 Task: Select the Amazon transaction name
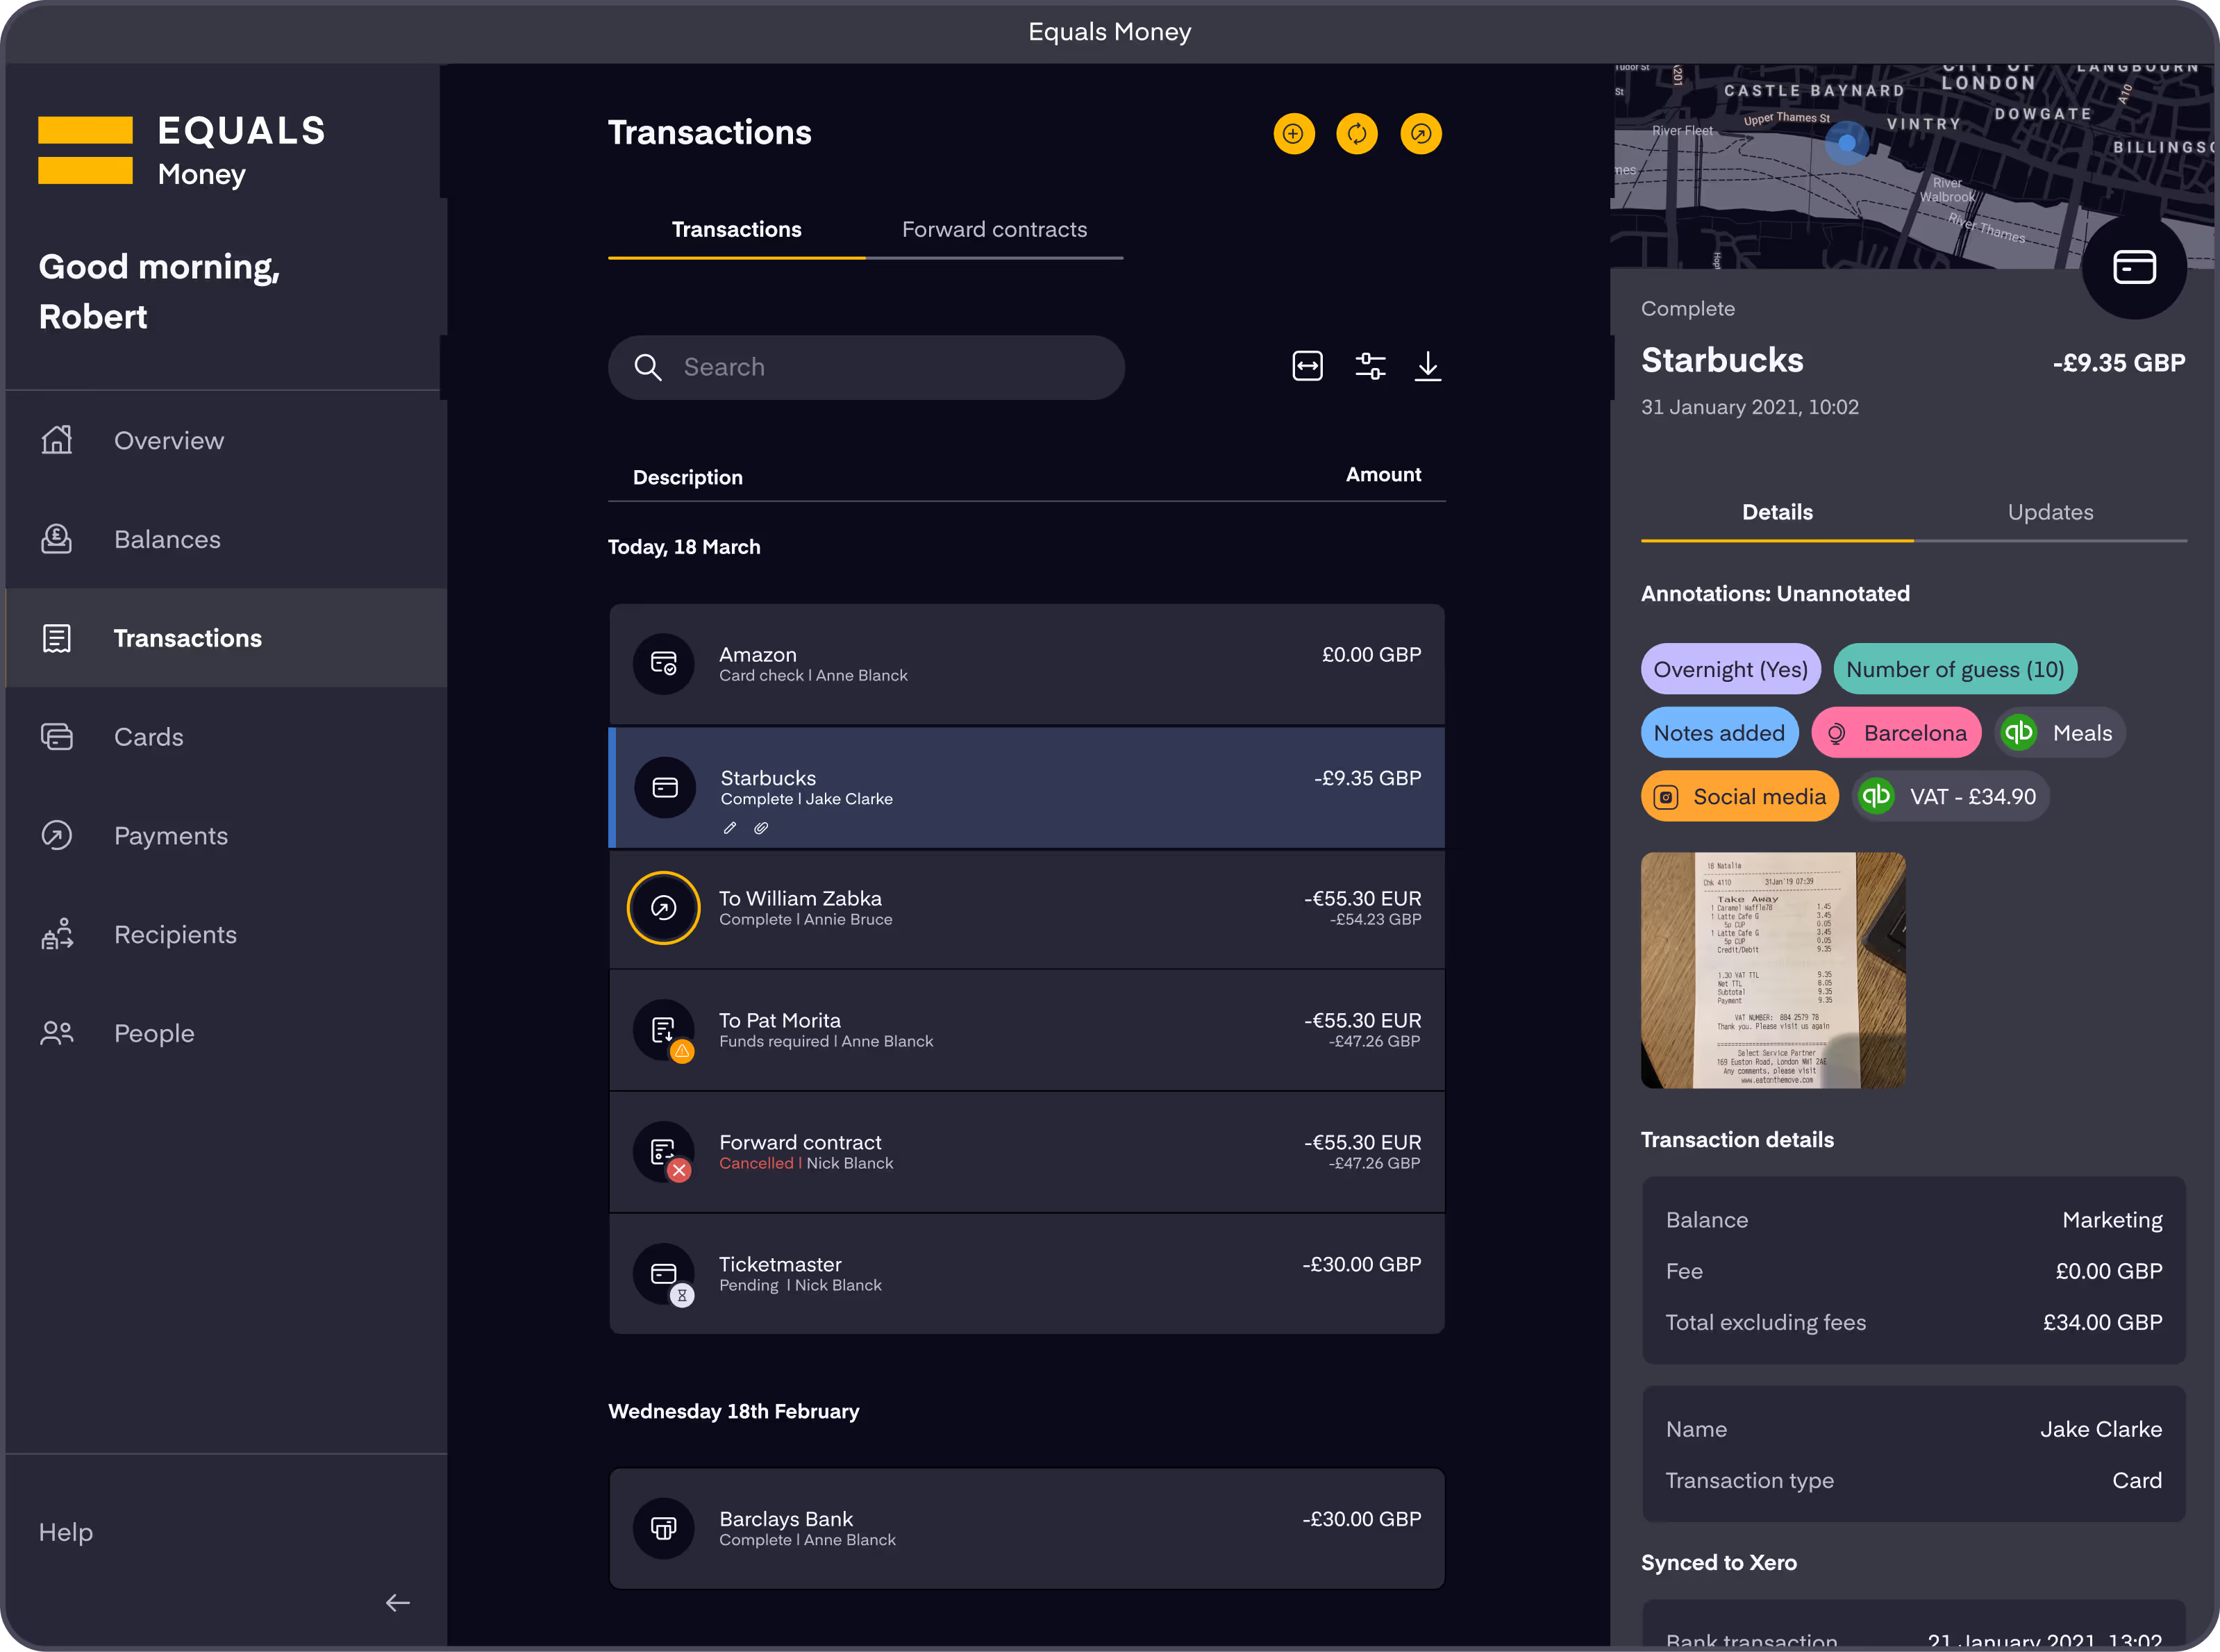tap(758, 655)
